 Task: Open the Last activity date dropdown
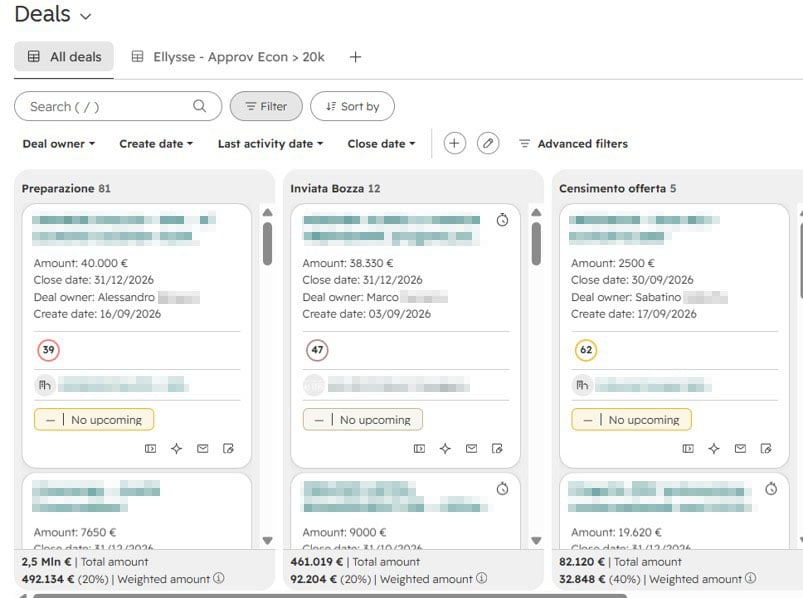(x=270, y=144)
